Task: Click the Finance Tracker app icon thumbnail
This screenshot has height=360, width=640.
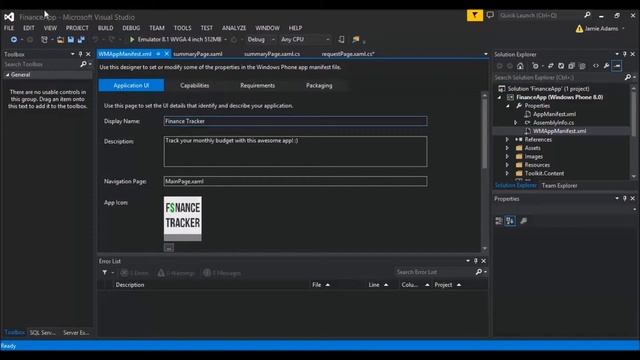Action: (183, 218)
